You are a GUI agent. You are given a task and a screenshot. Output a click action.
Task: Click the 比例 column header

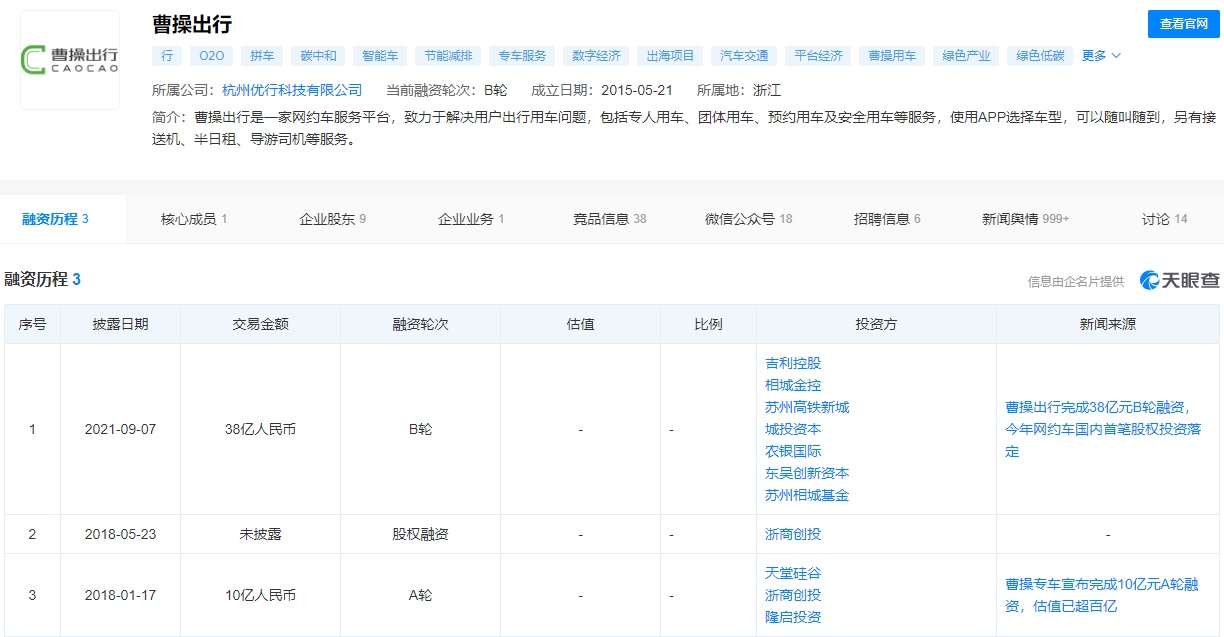(708, 324)
